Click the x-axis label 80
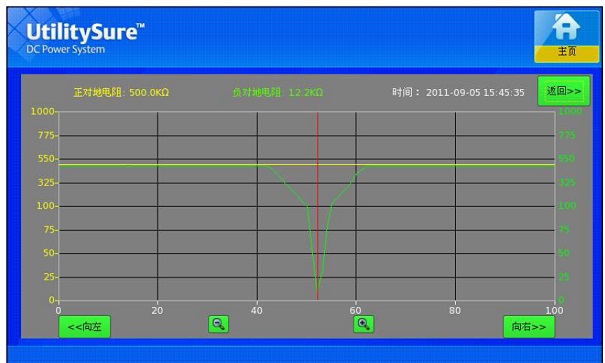Viewport: 605px width, 363px height. 455,311
